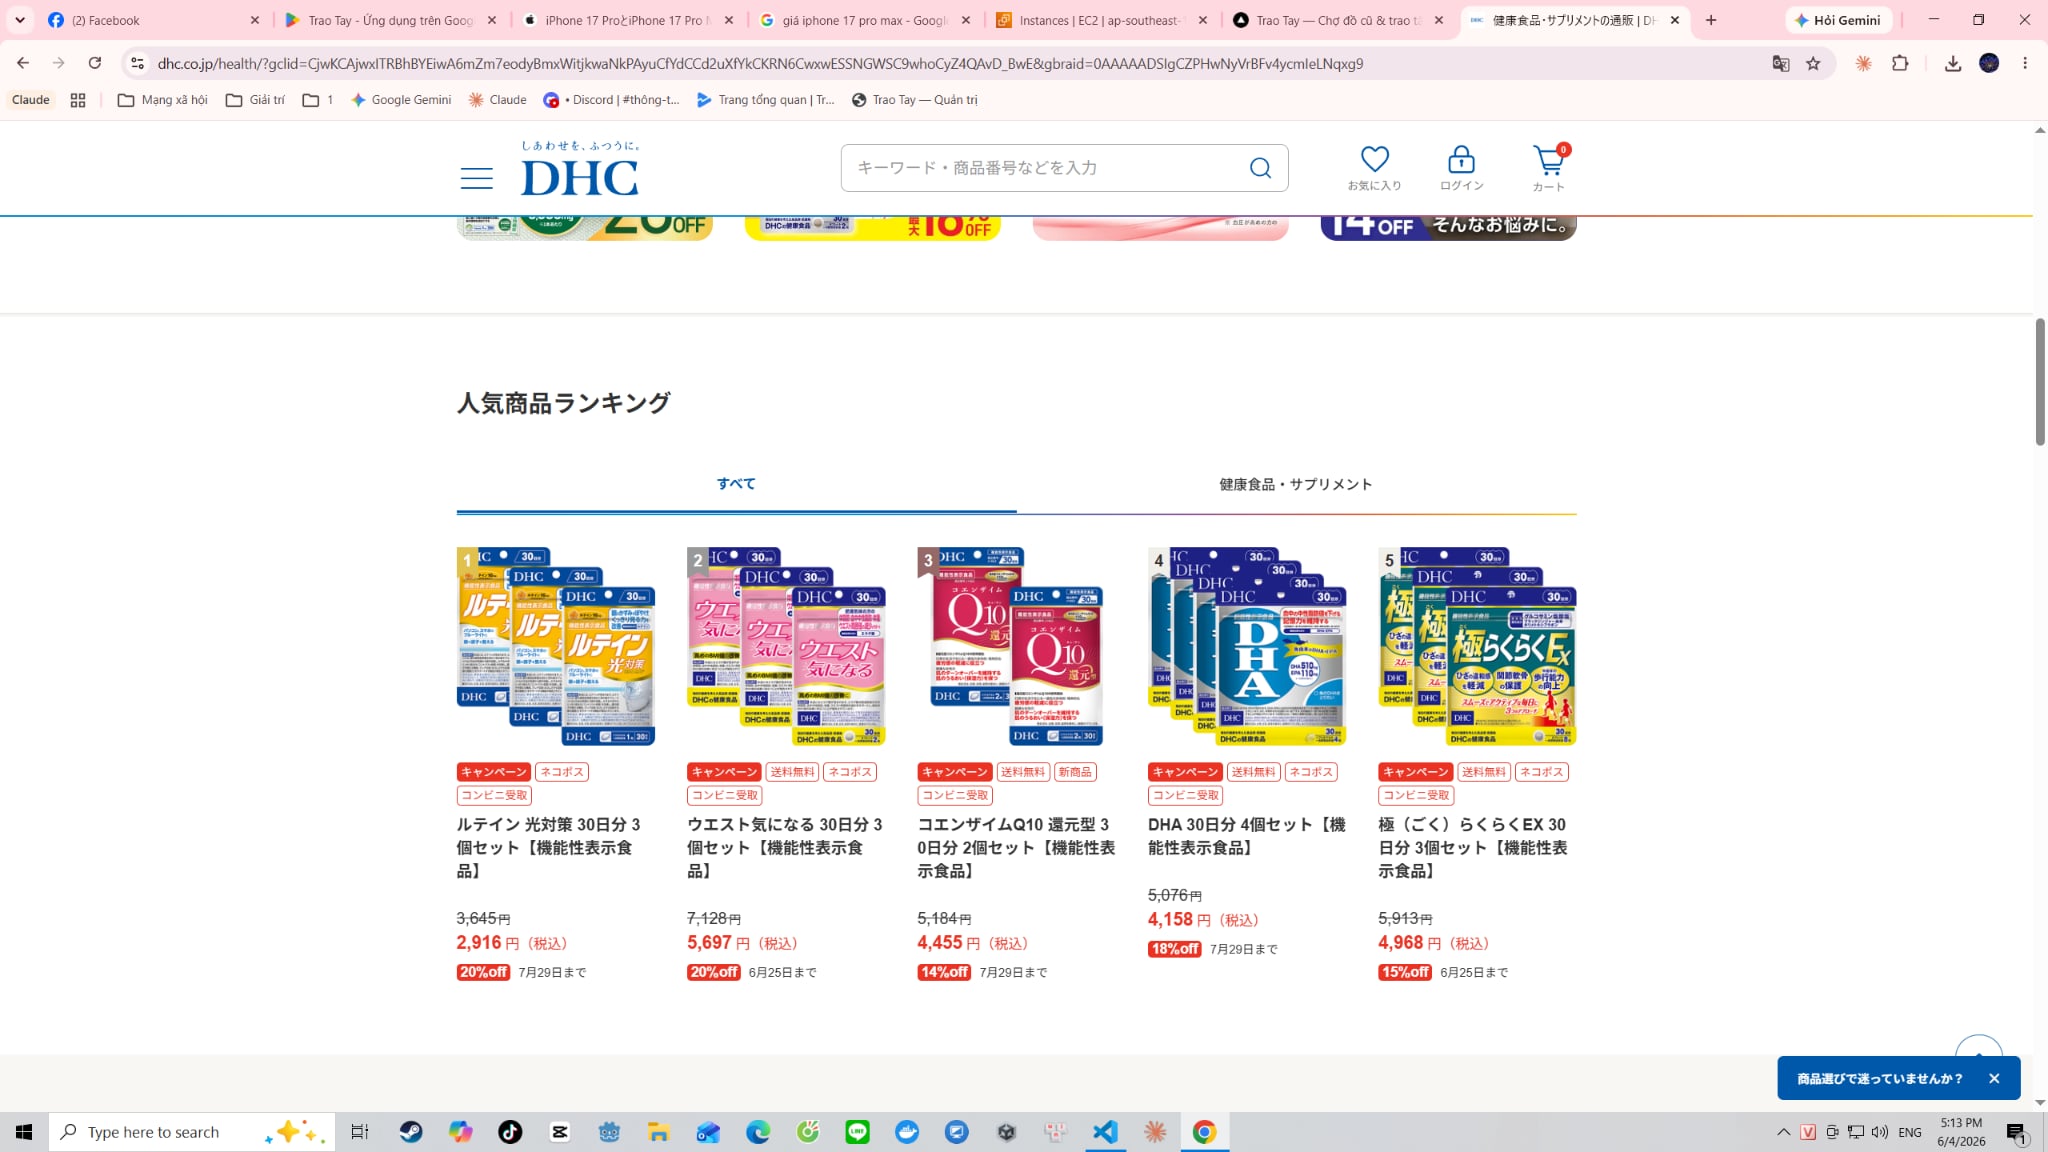2048x1152 pixels.
Task: Open the ルテイン 光対策 product title link
Action: pyautogui.click(x=549, y=848)
